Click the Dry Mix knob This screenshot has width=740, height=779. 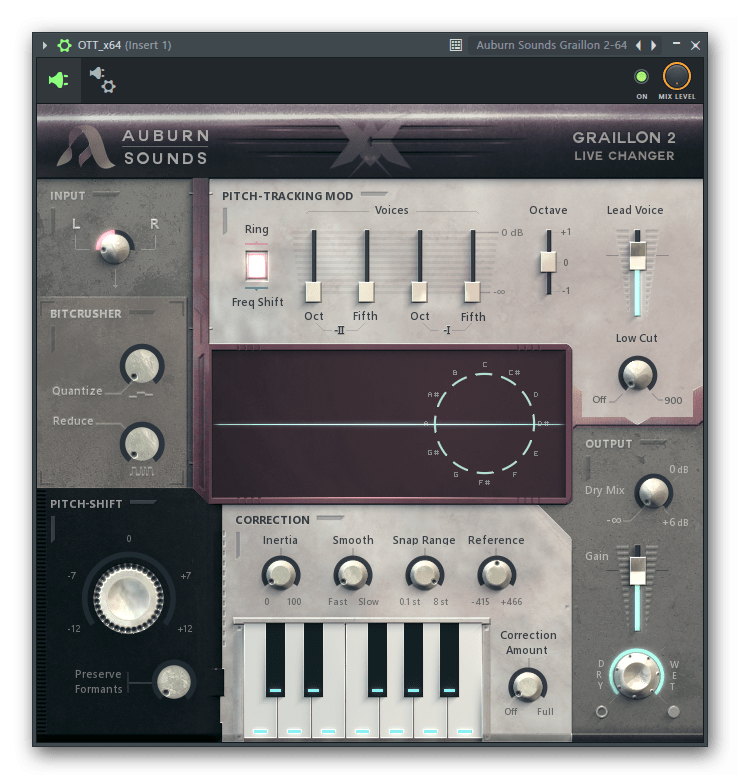click(x=654, y=492)
